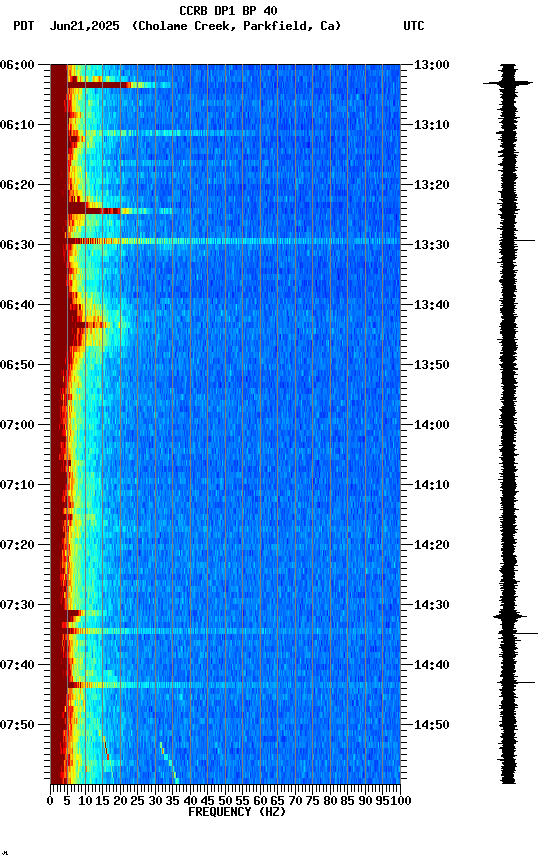
Task: Click the '07:50' PDT time label
Action: point(17,725)
